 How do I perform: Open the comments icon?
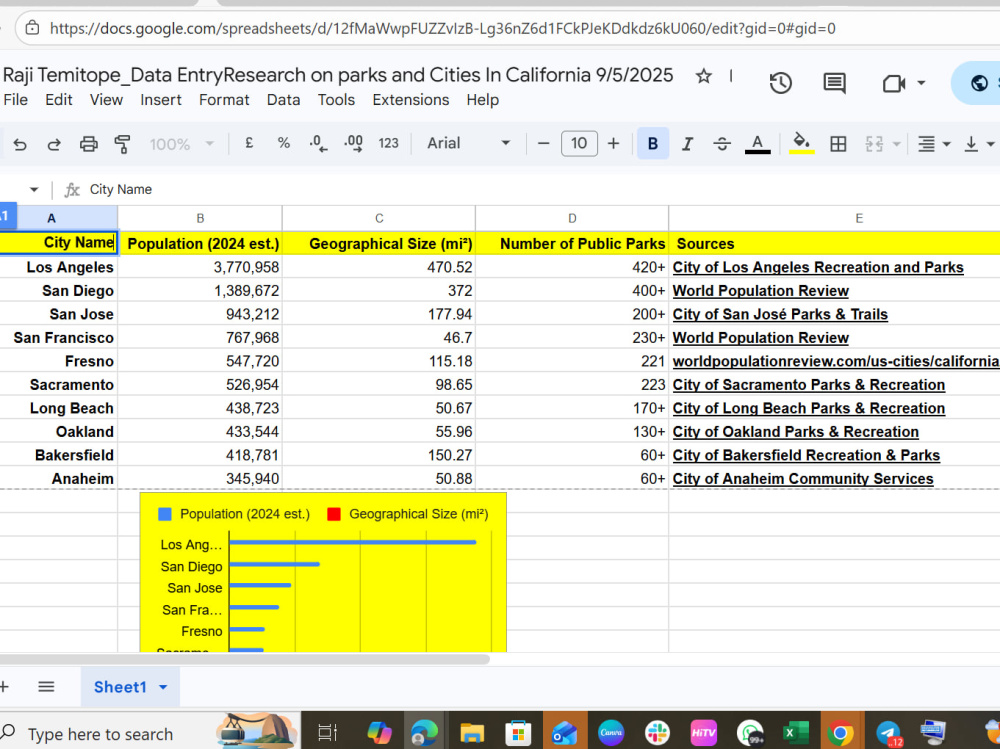click(x=834, y=83)
